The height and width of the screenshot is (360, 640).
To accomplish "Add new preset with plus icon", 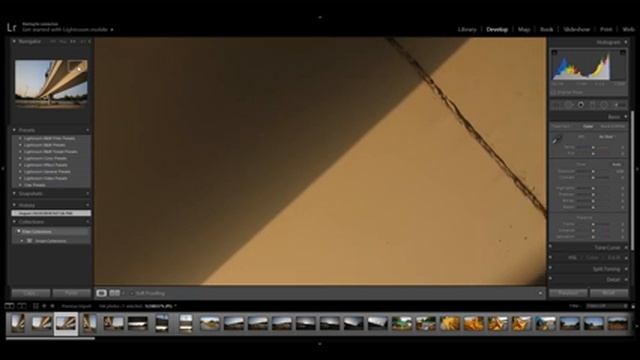I will (88, 130).
